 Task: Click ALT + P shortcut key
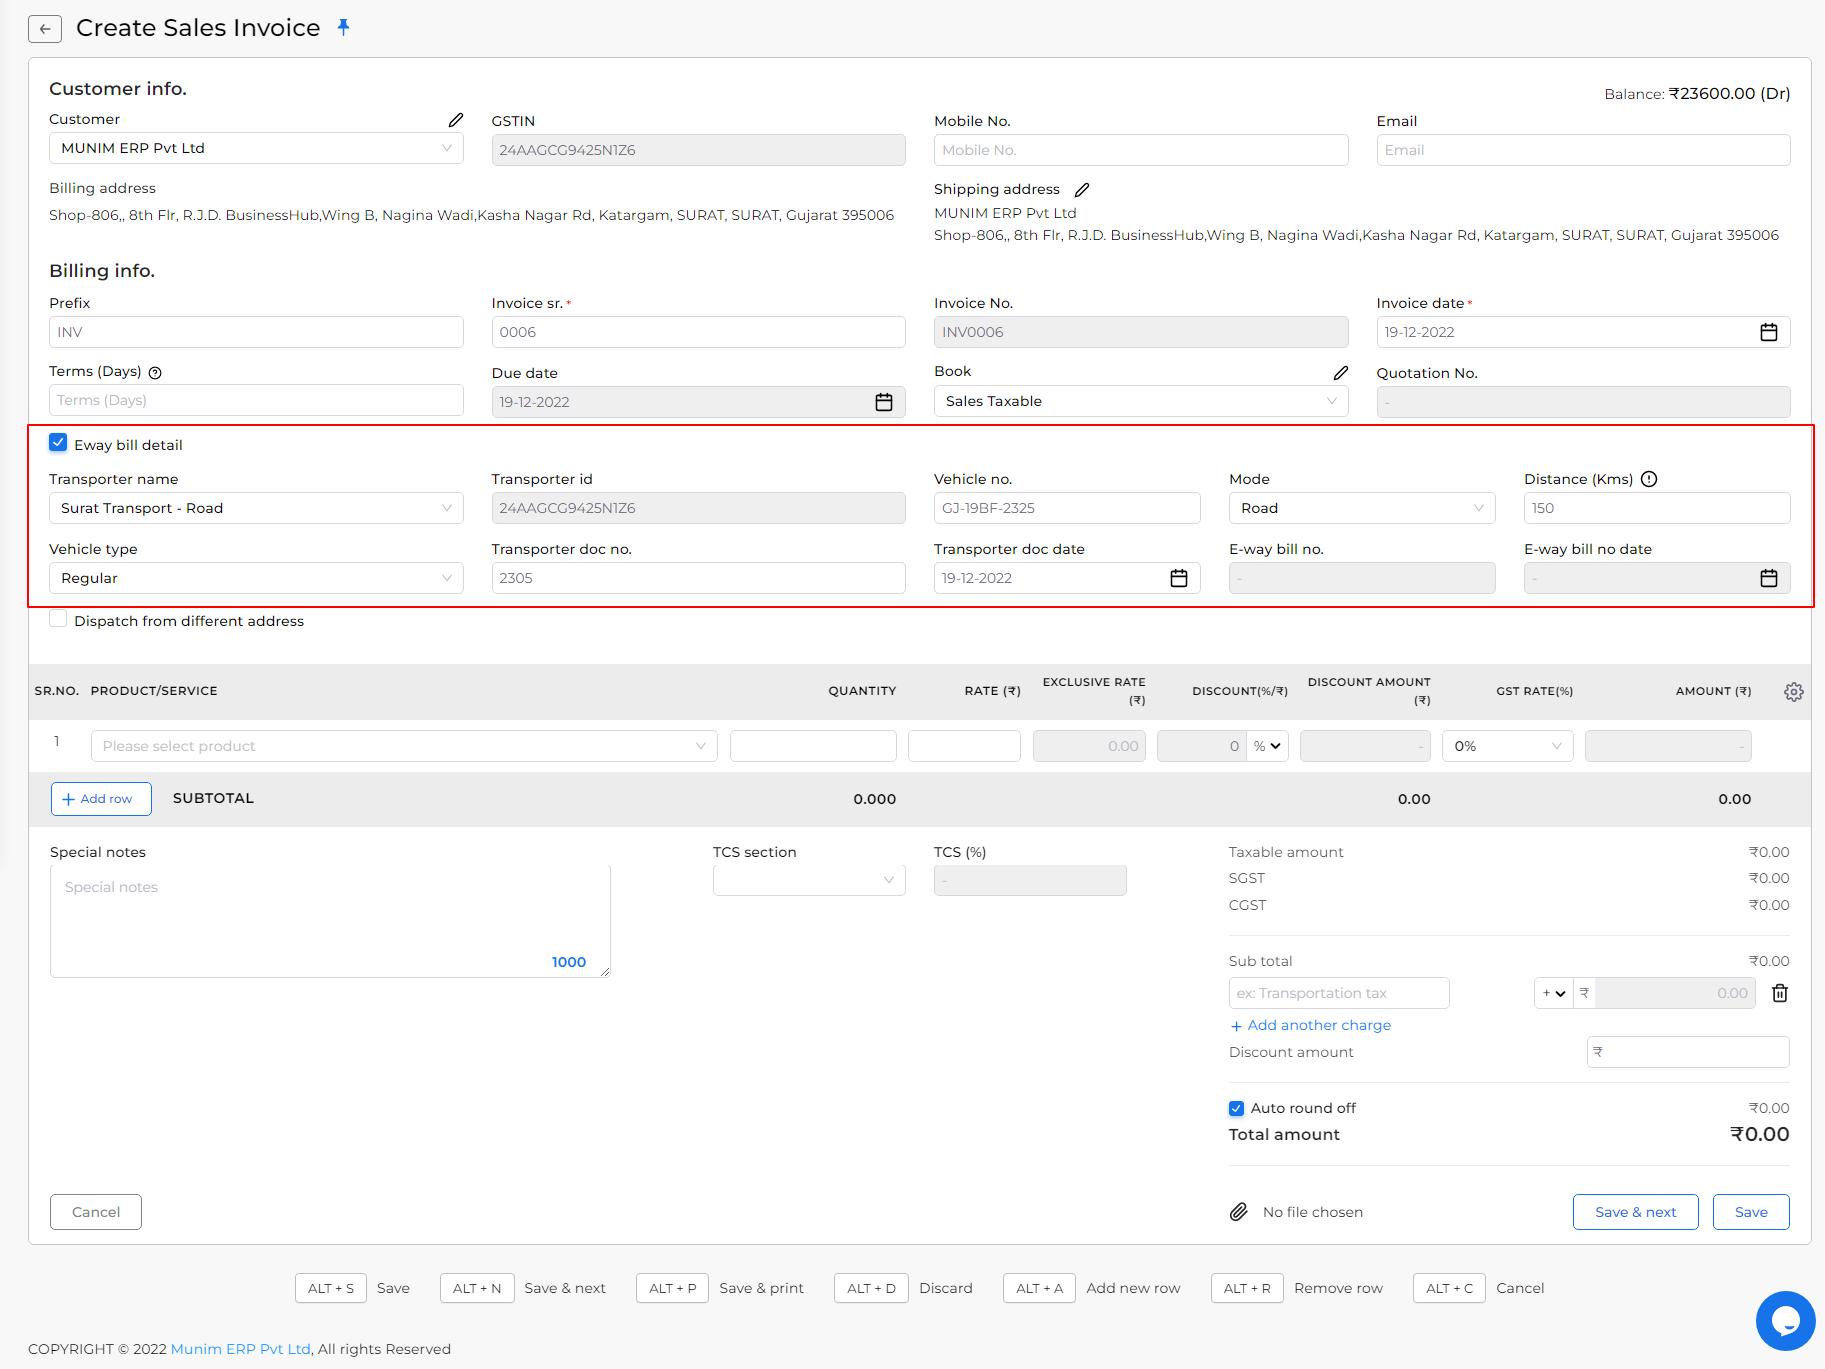click(673, 1288)
